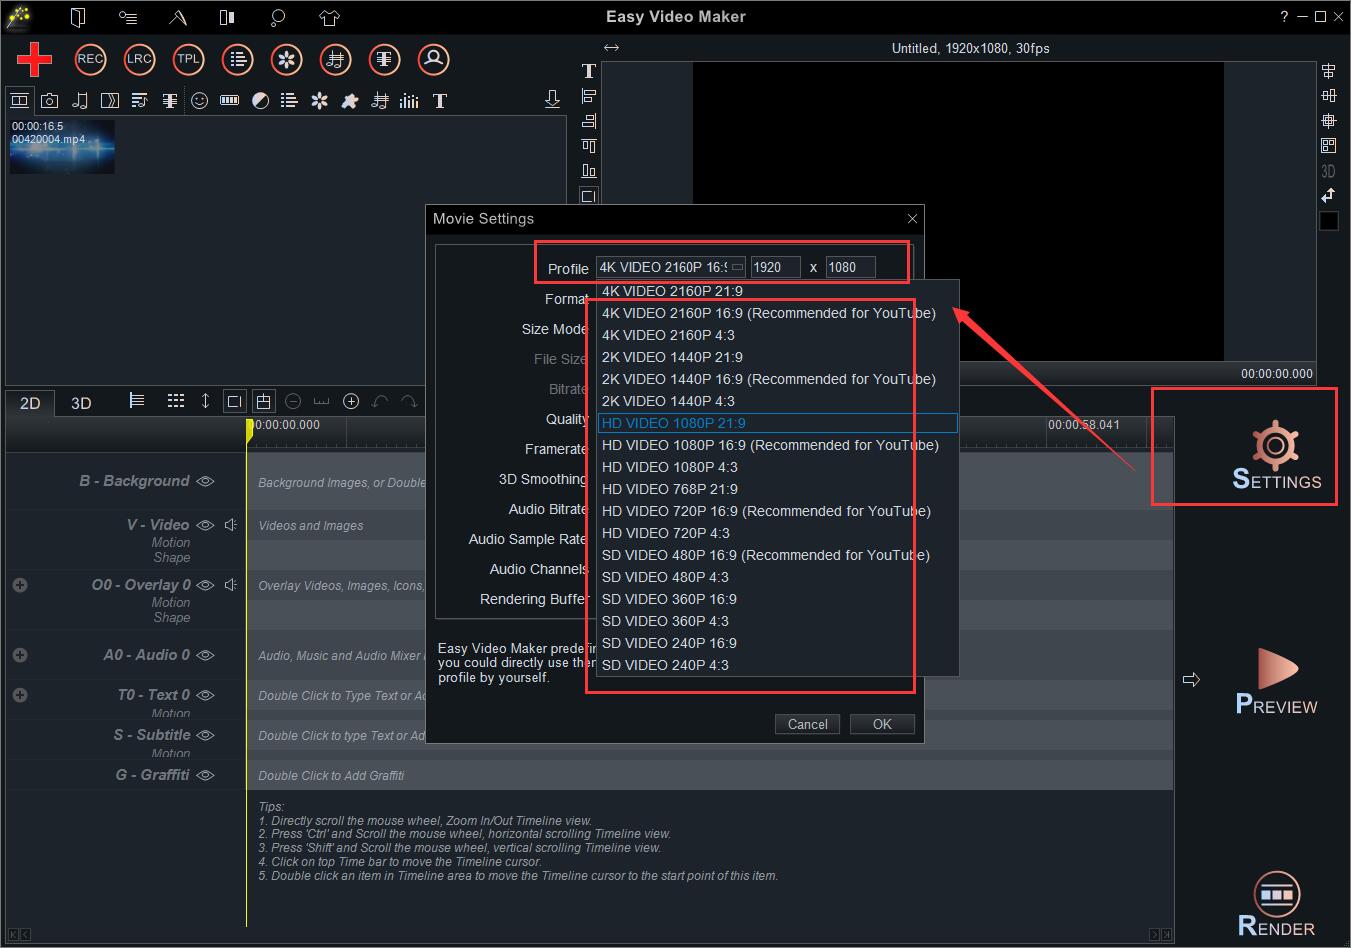Image resolution: width=1351 pixels, height=948 pixels.
Task: Toggle visibility of G - Graffiti track
Action: [206, 775]
